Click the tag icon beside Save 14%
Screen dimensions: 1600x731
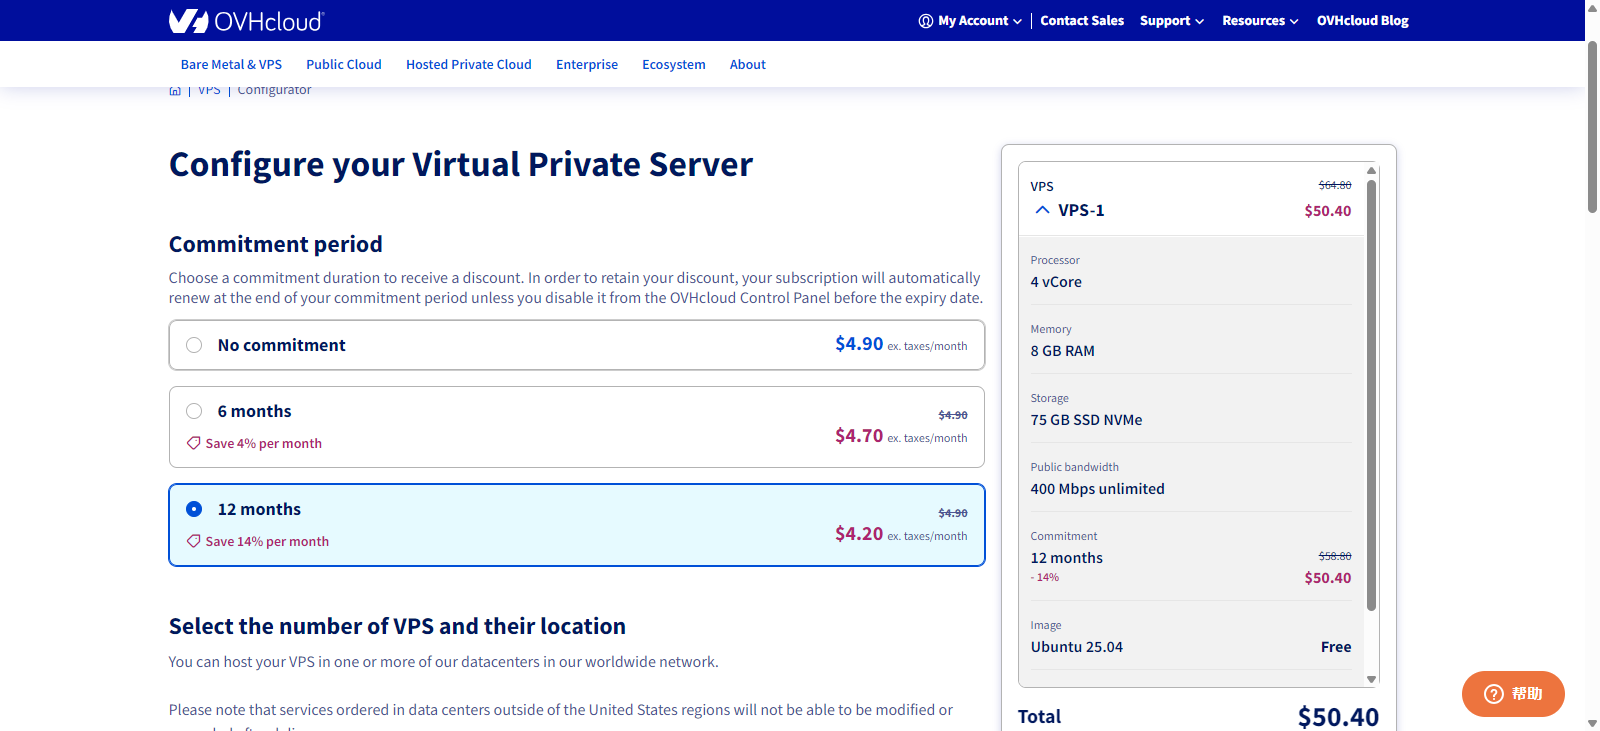(x=194, y=541)
